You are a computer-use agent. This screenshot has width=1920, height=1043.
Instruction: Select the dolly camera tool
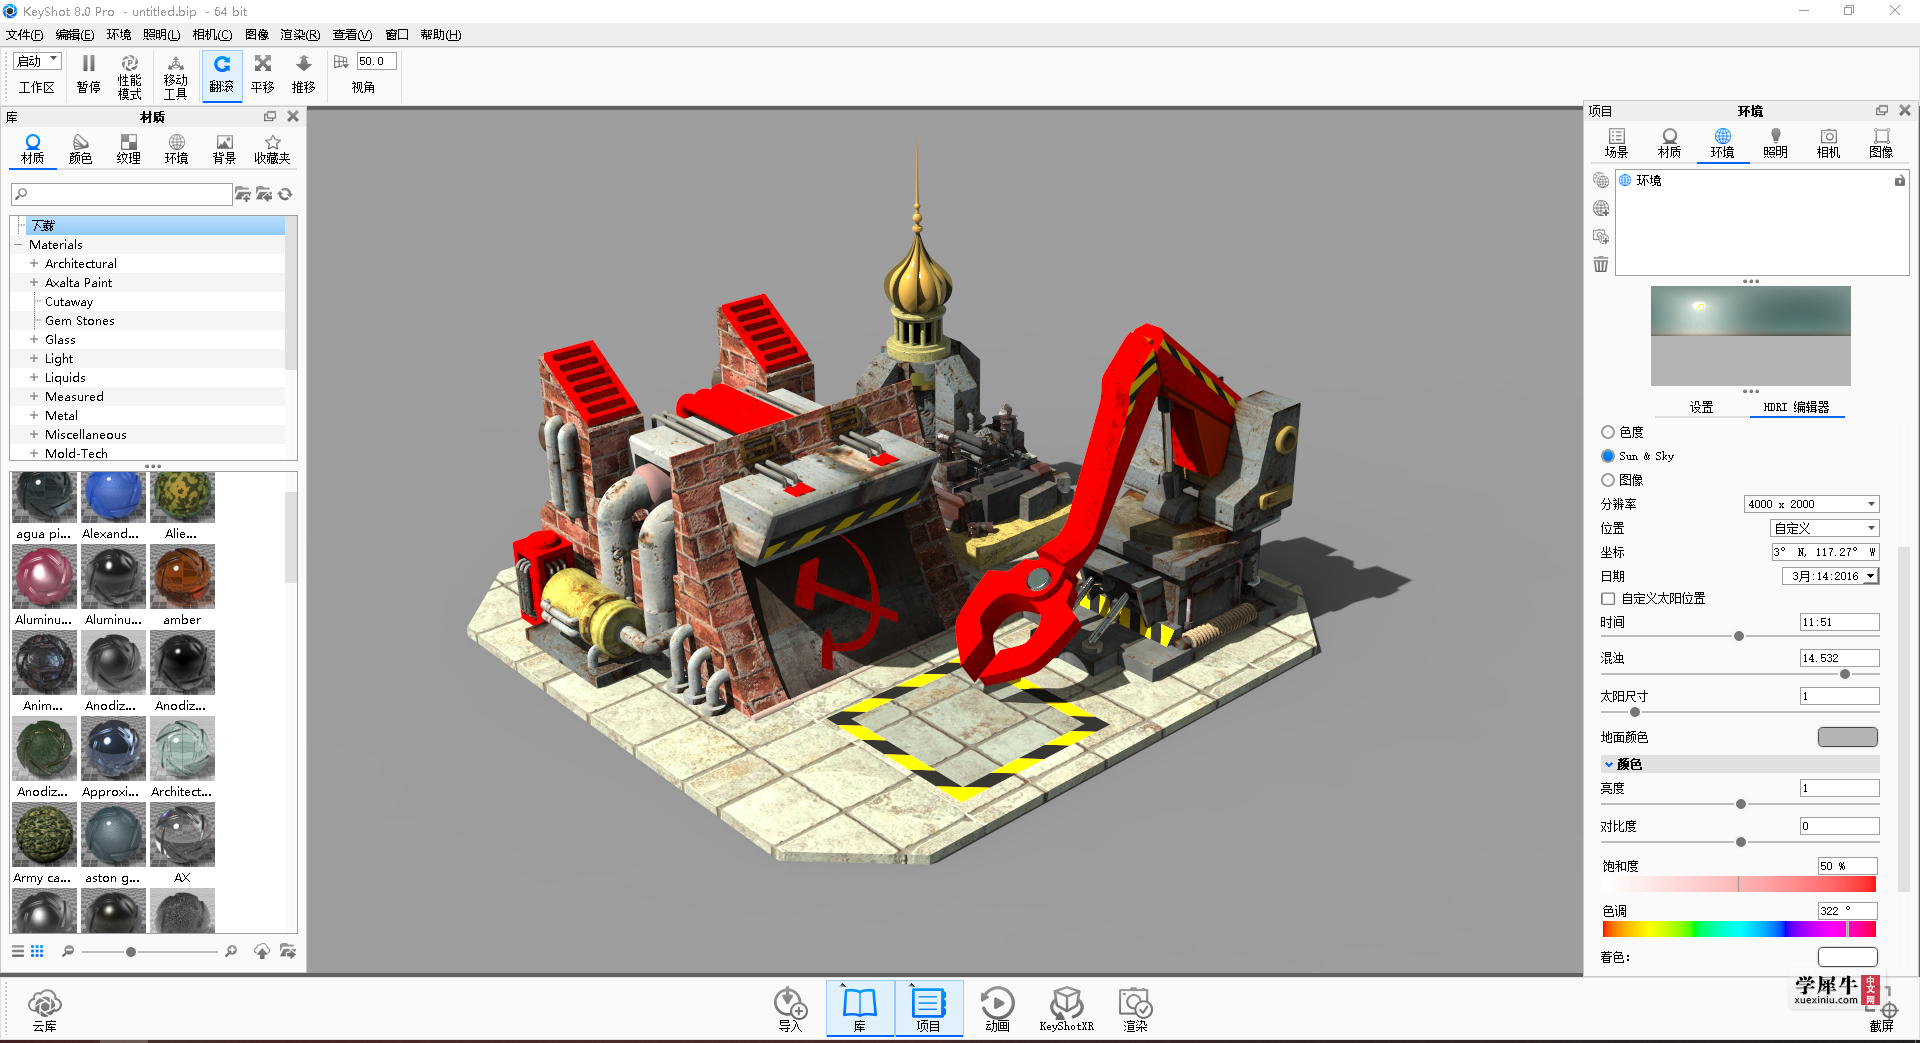point(304,64)
